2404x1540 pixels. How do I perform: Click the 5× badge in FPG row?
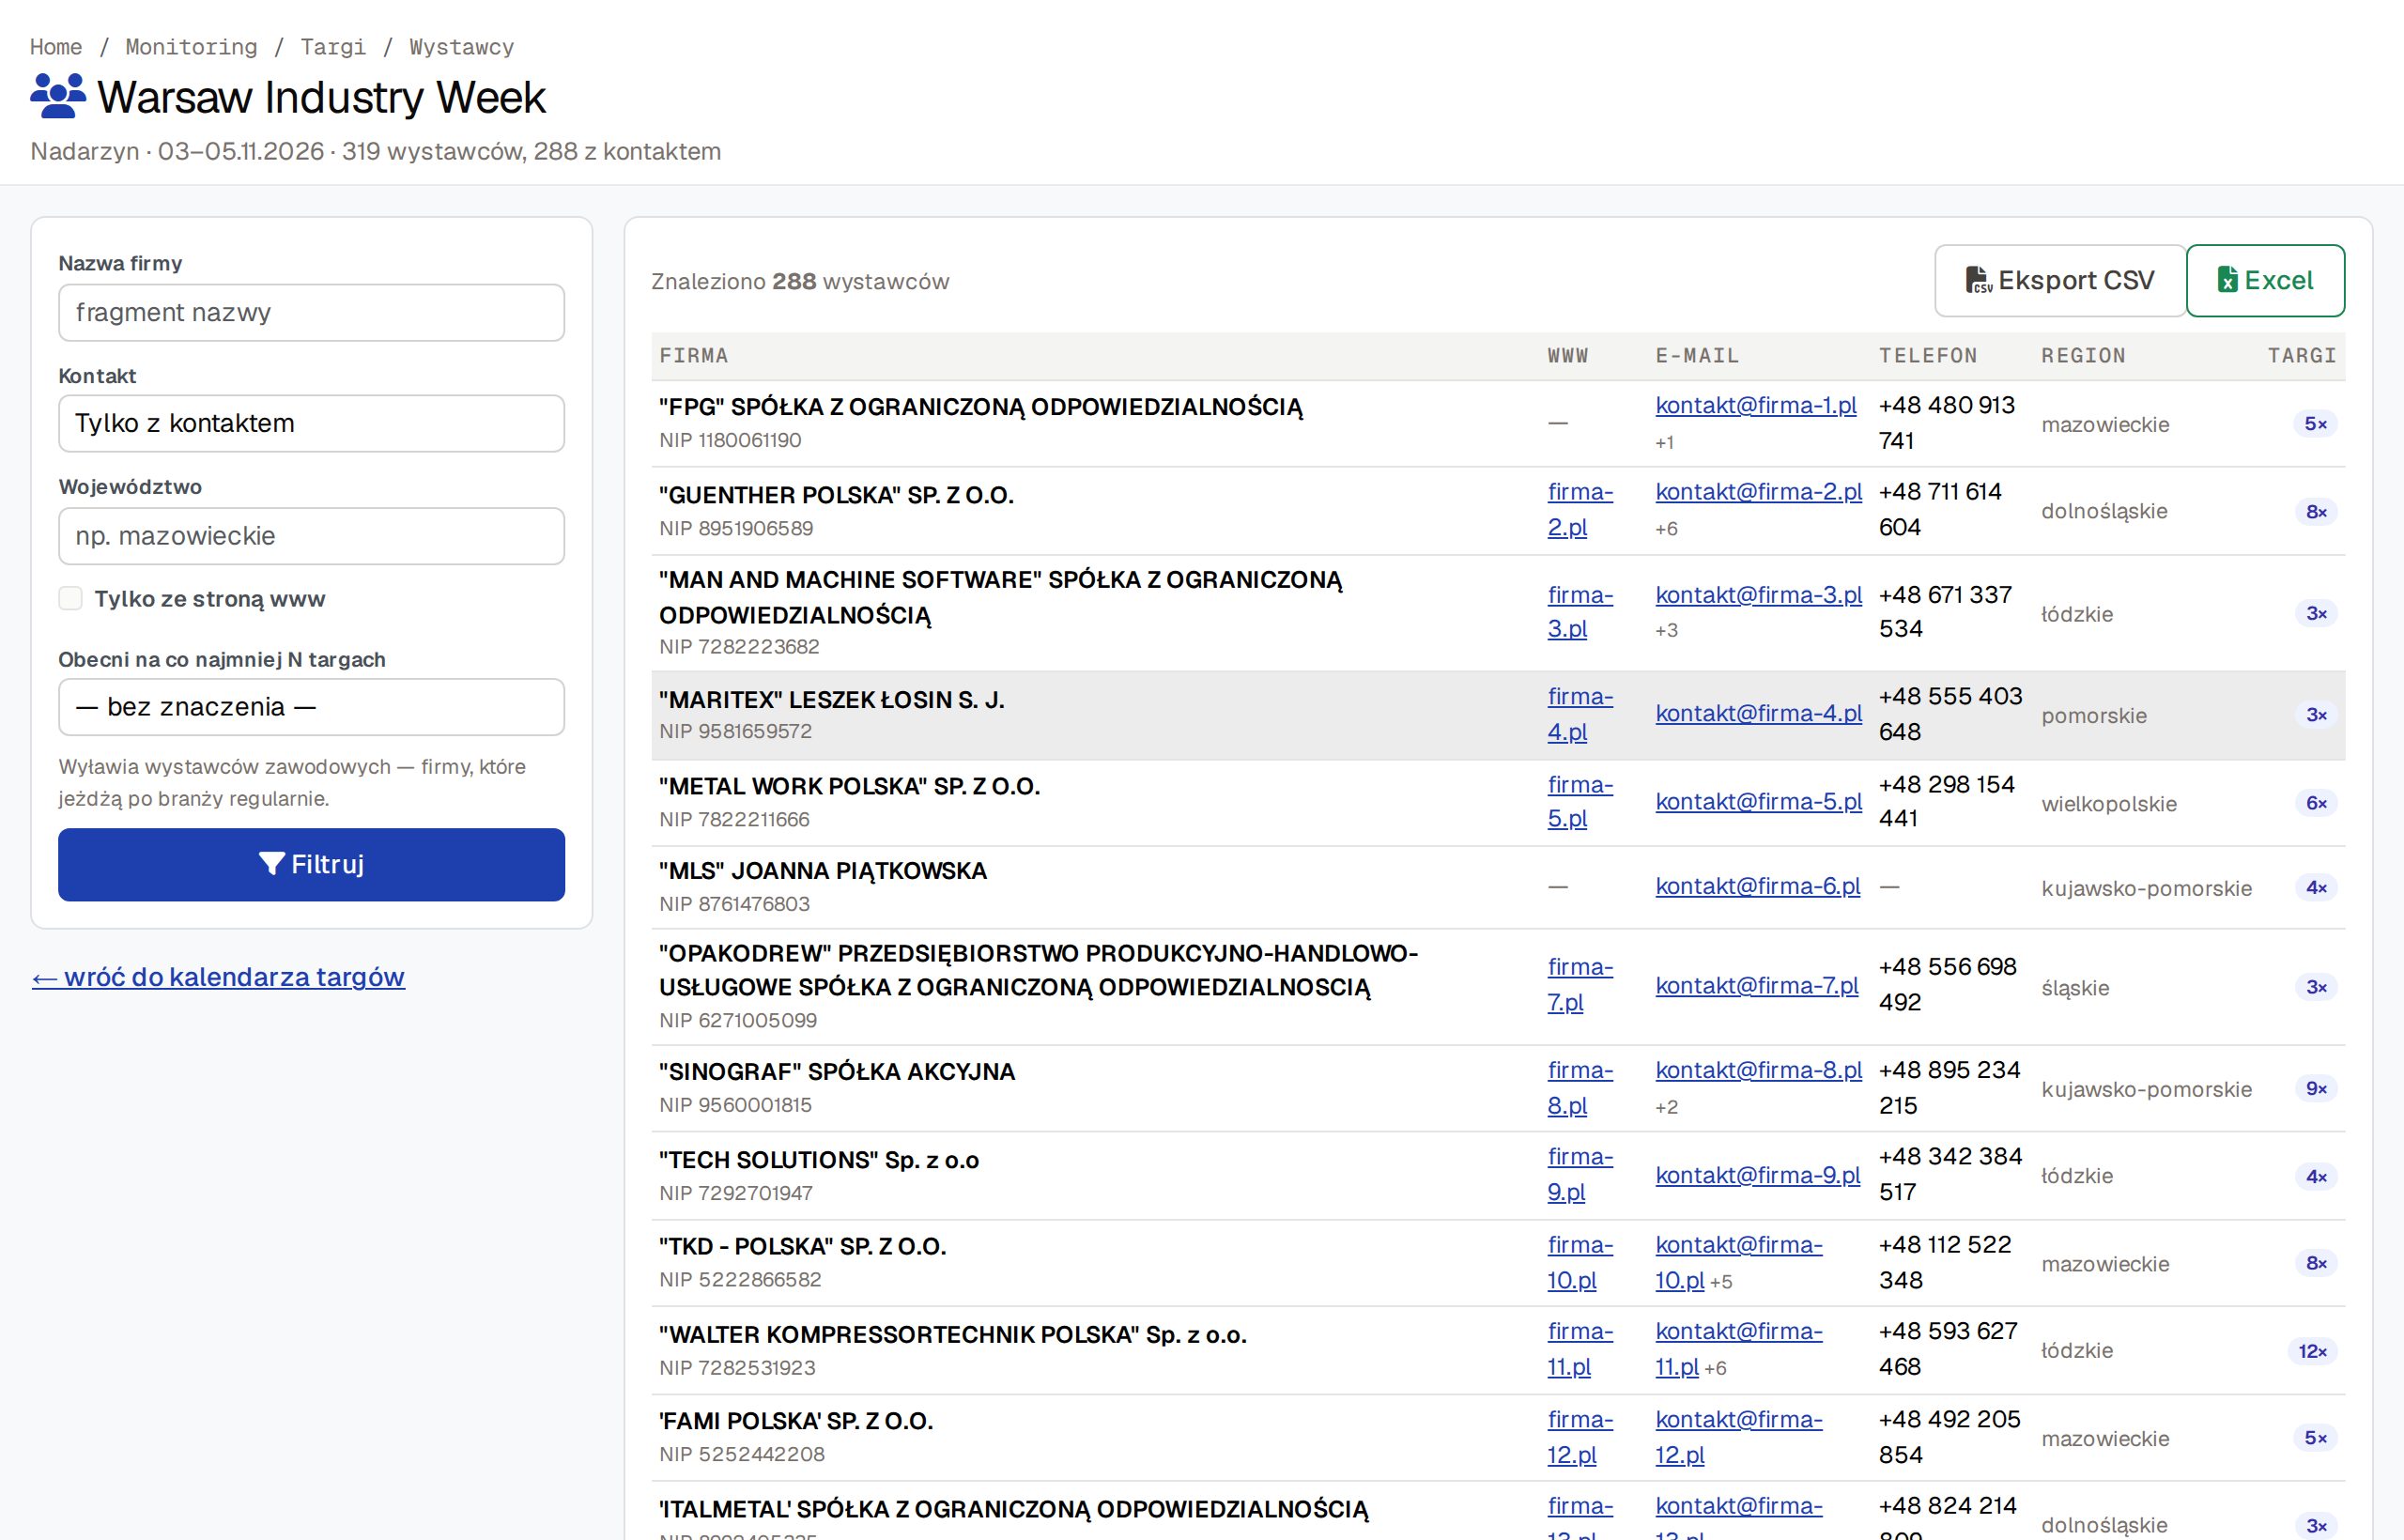point(2315,424)
